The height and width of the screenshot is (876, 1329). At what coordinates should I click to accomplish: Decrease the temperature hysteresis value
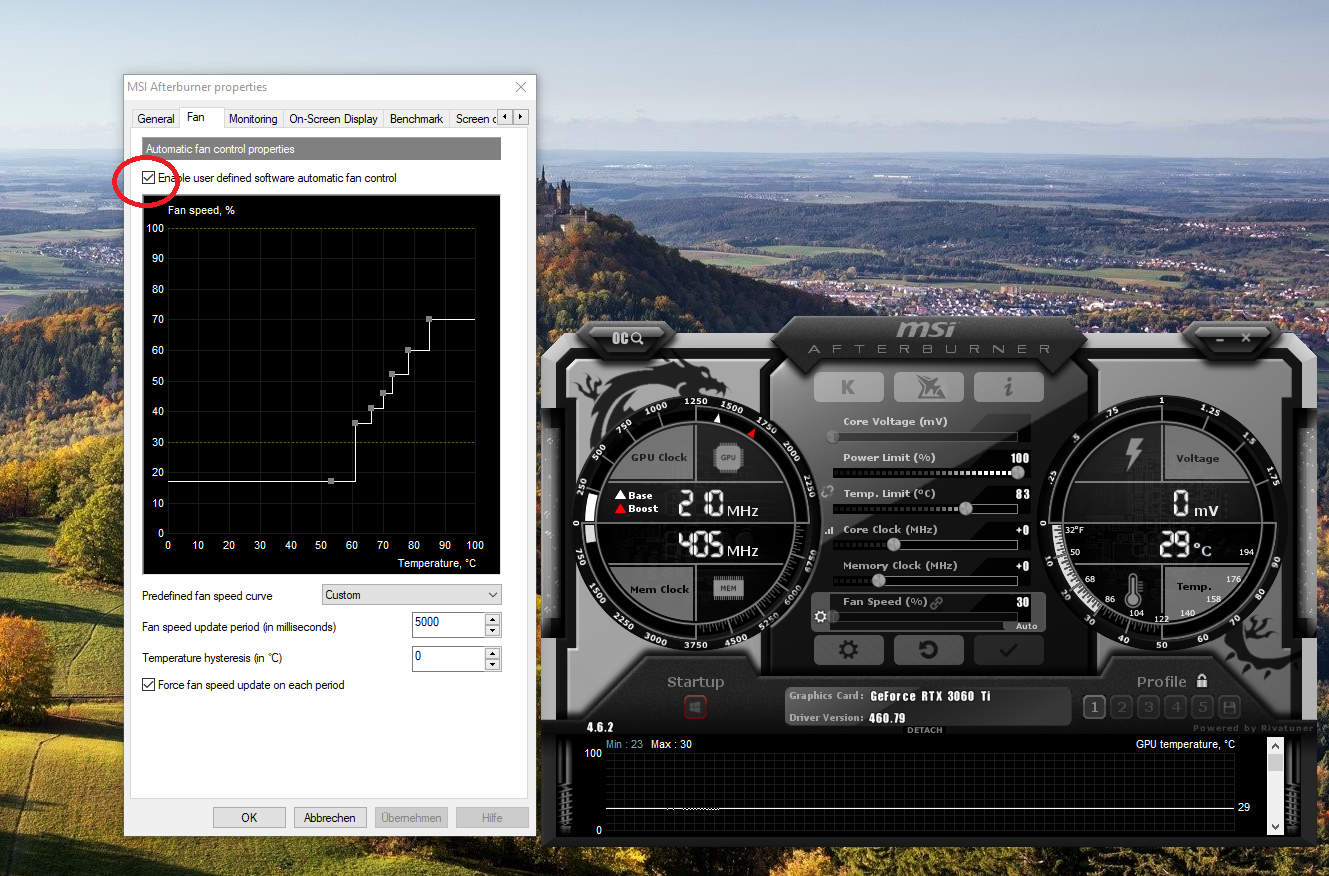(492, 664)
